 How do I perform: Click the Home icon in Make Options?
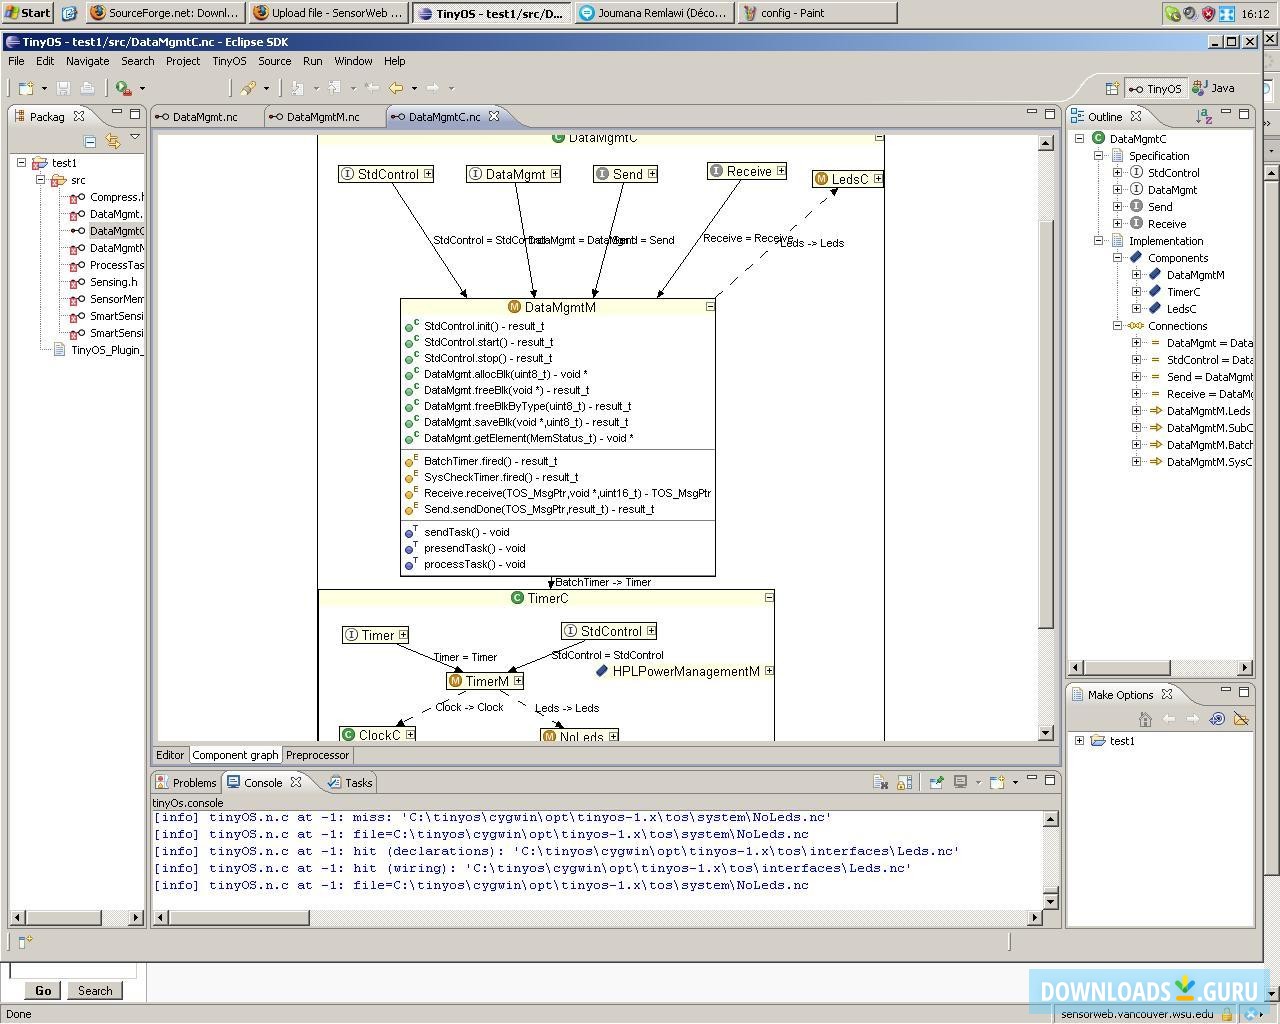tap(1145, 719)
